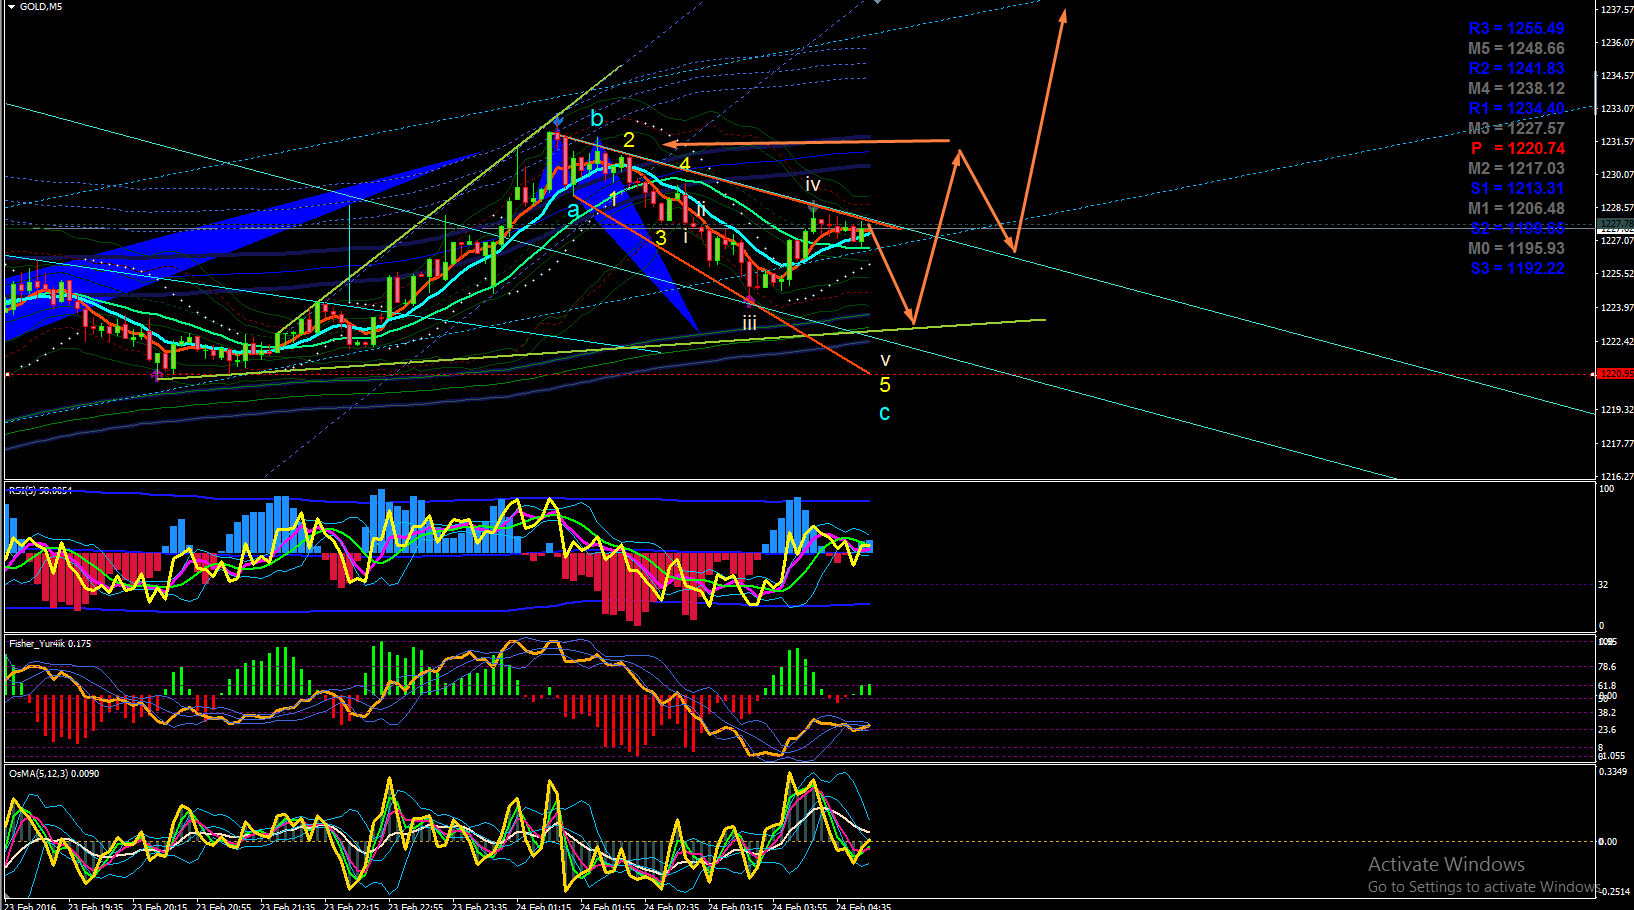Select the red P = 1220.74 pivot label
This screenshot has width=1634, height=910.
coord(1517,149)
